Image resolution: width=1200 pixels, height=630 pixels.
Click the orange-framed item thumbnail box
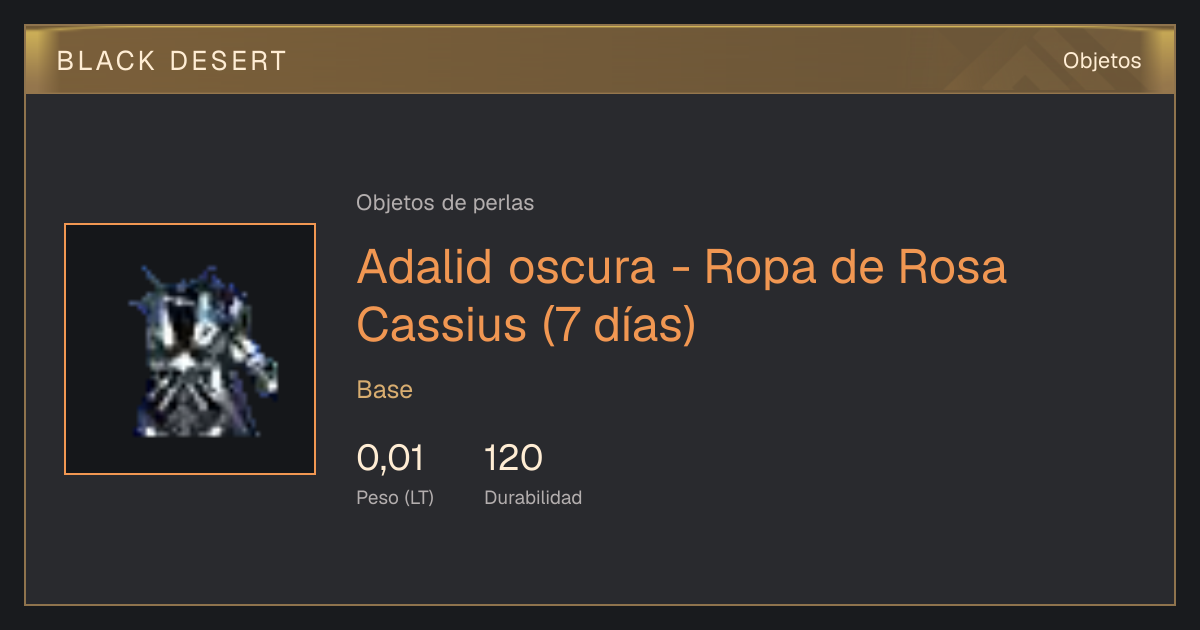point(190,349)
